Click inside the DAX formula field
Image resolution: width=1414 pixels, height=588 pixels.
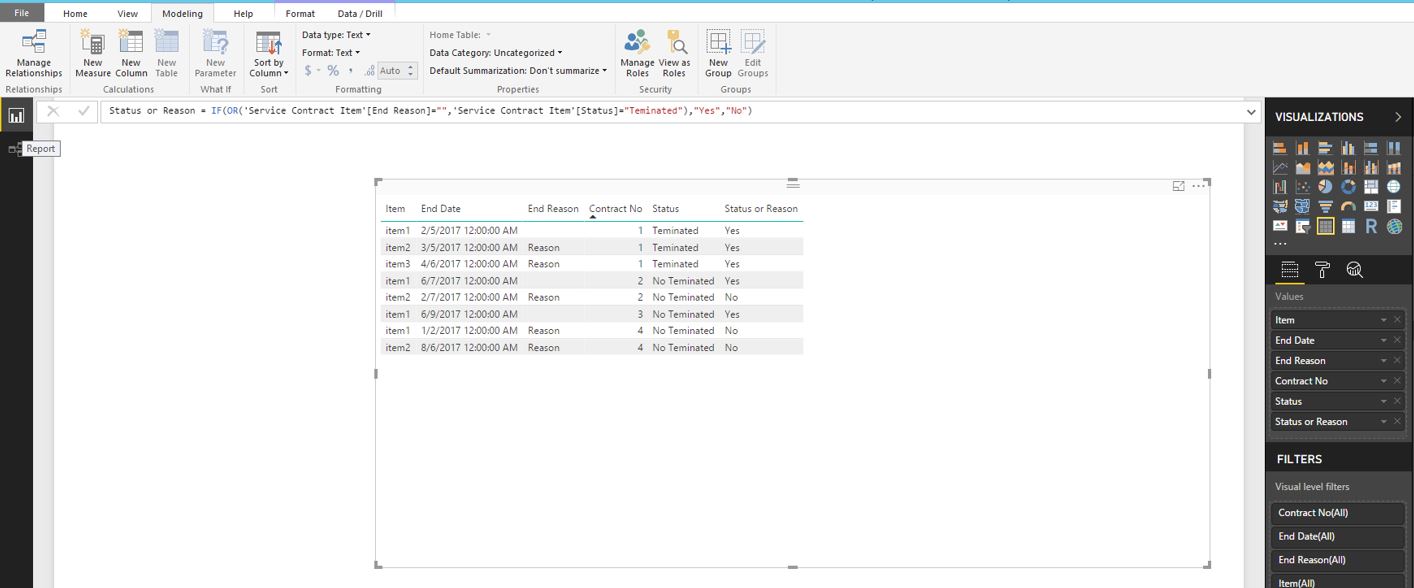(x=670, y=111)
